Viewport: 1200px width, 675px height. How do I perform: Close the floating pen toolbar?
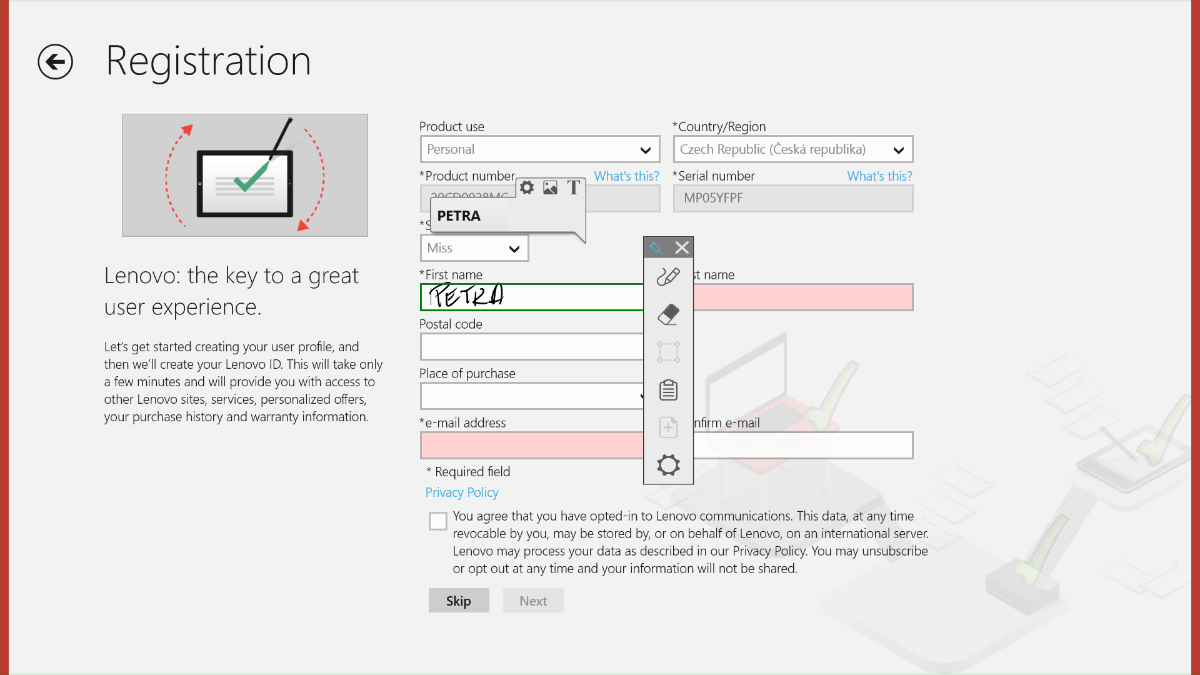coord(682,247)
